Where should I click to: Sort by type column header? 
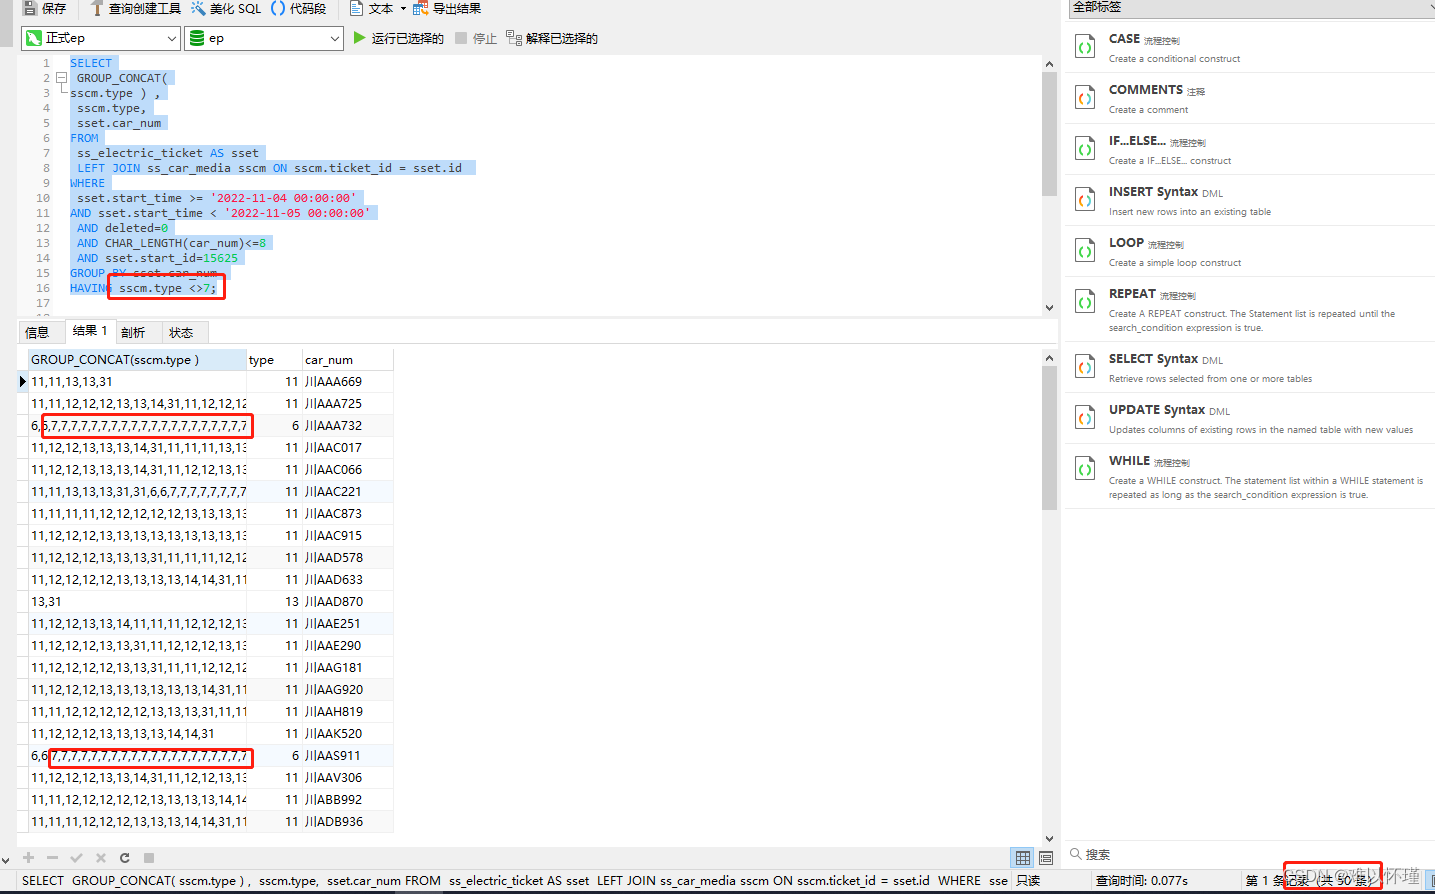click(274, 360)
